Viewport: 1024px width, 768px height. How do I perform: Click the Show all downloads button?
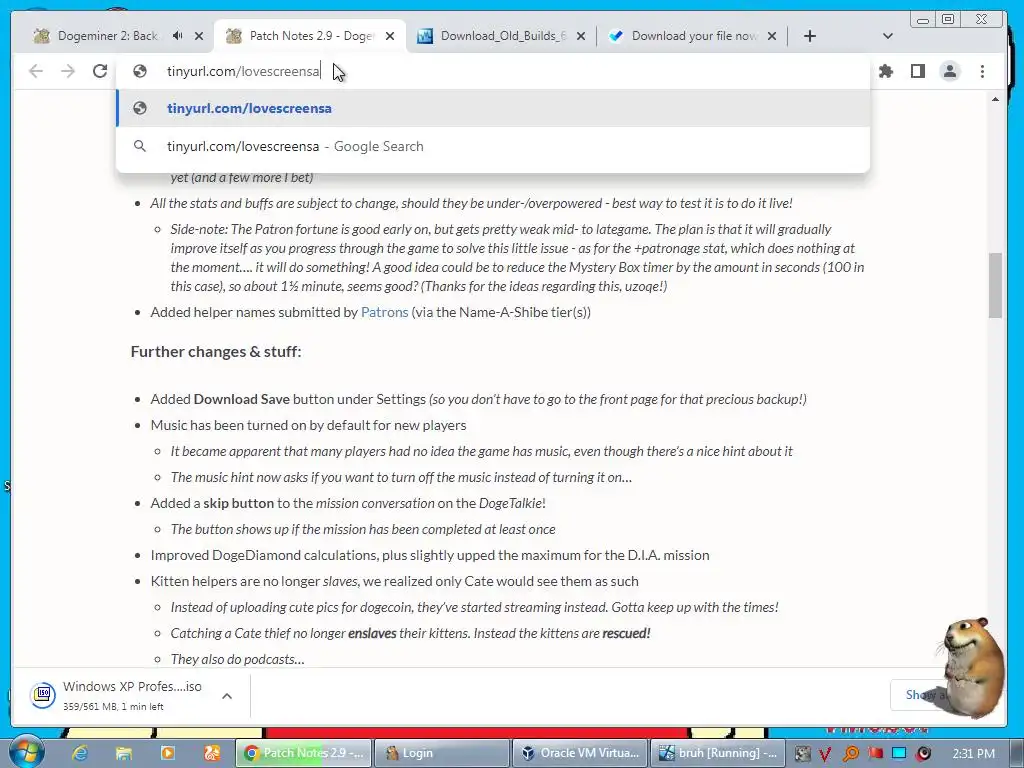click(x=920, y=695)
